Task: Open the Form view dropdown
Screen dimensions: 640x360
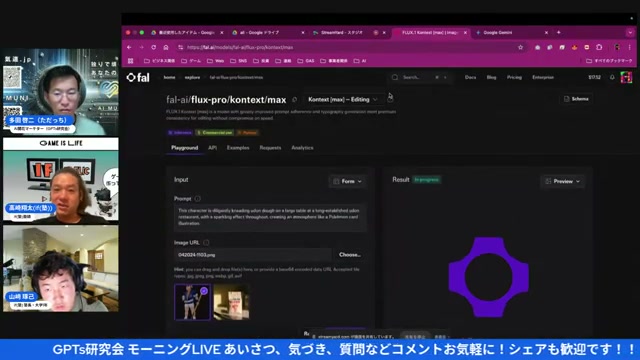Action: (x=347, y=181)
